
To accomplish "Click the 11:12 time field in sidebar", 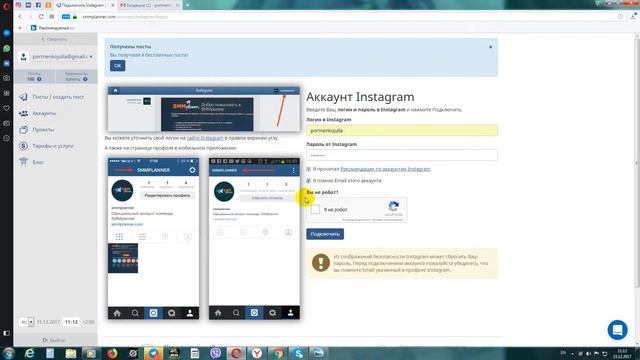I will click(x=71, y=322).
